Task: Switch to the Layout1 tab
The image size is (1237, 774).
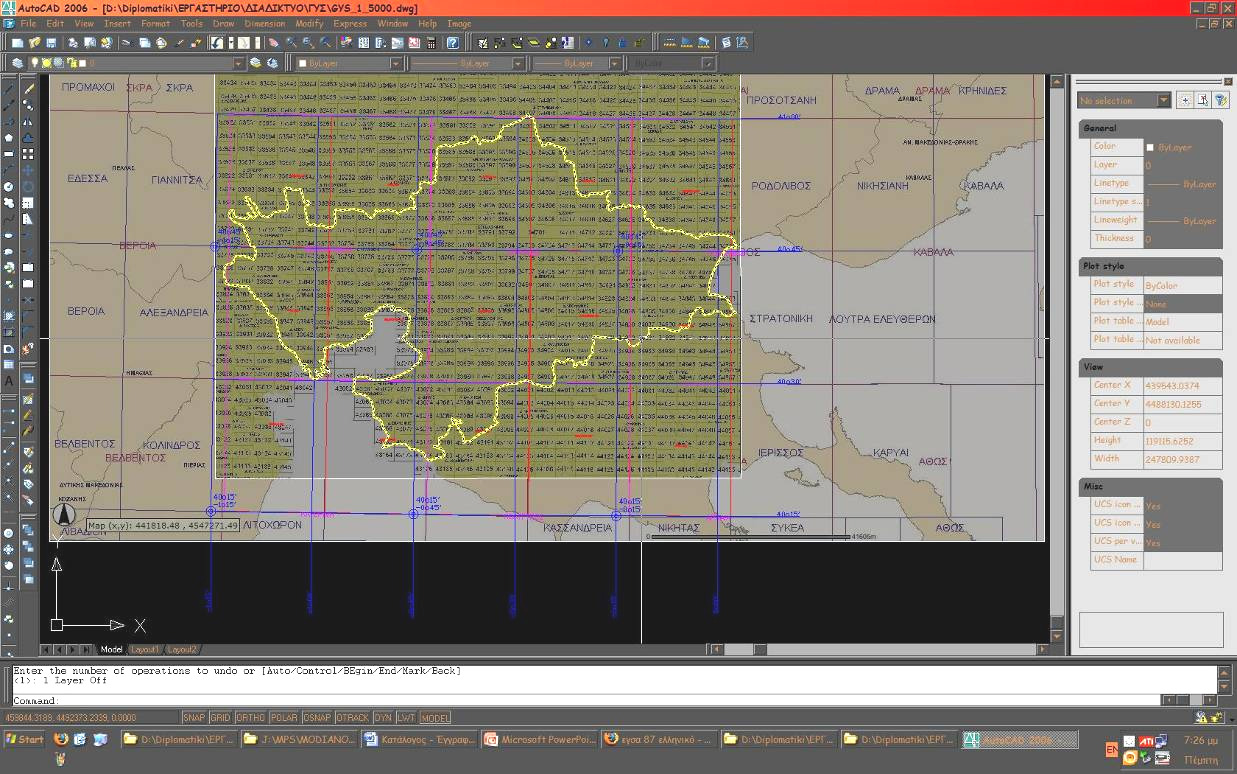Action: tap(144, 649)
